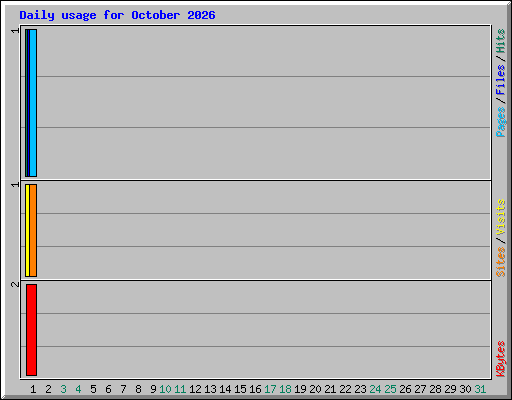The image size is (512, 400).
Task: Click the Pages legend label
Action: tap(500, 122)
